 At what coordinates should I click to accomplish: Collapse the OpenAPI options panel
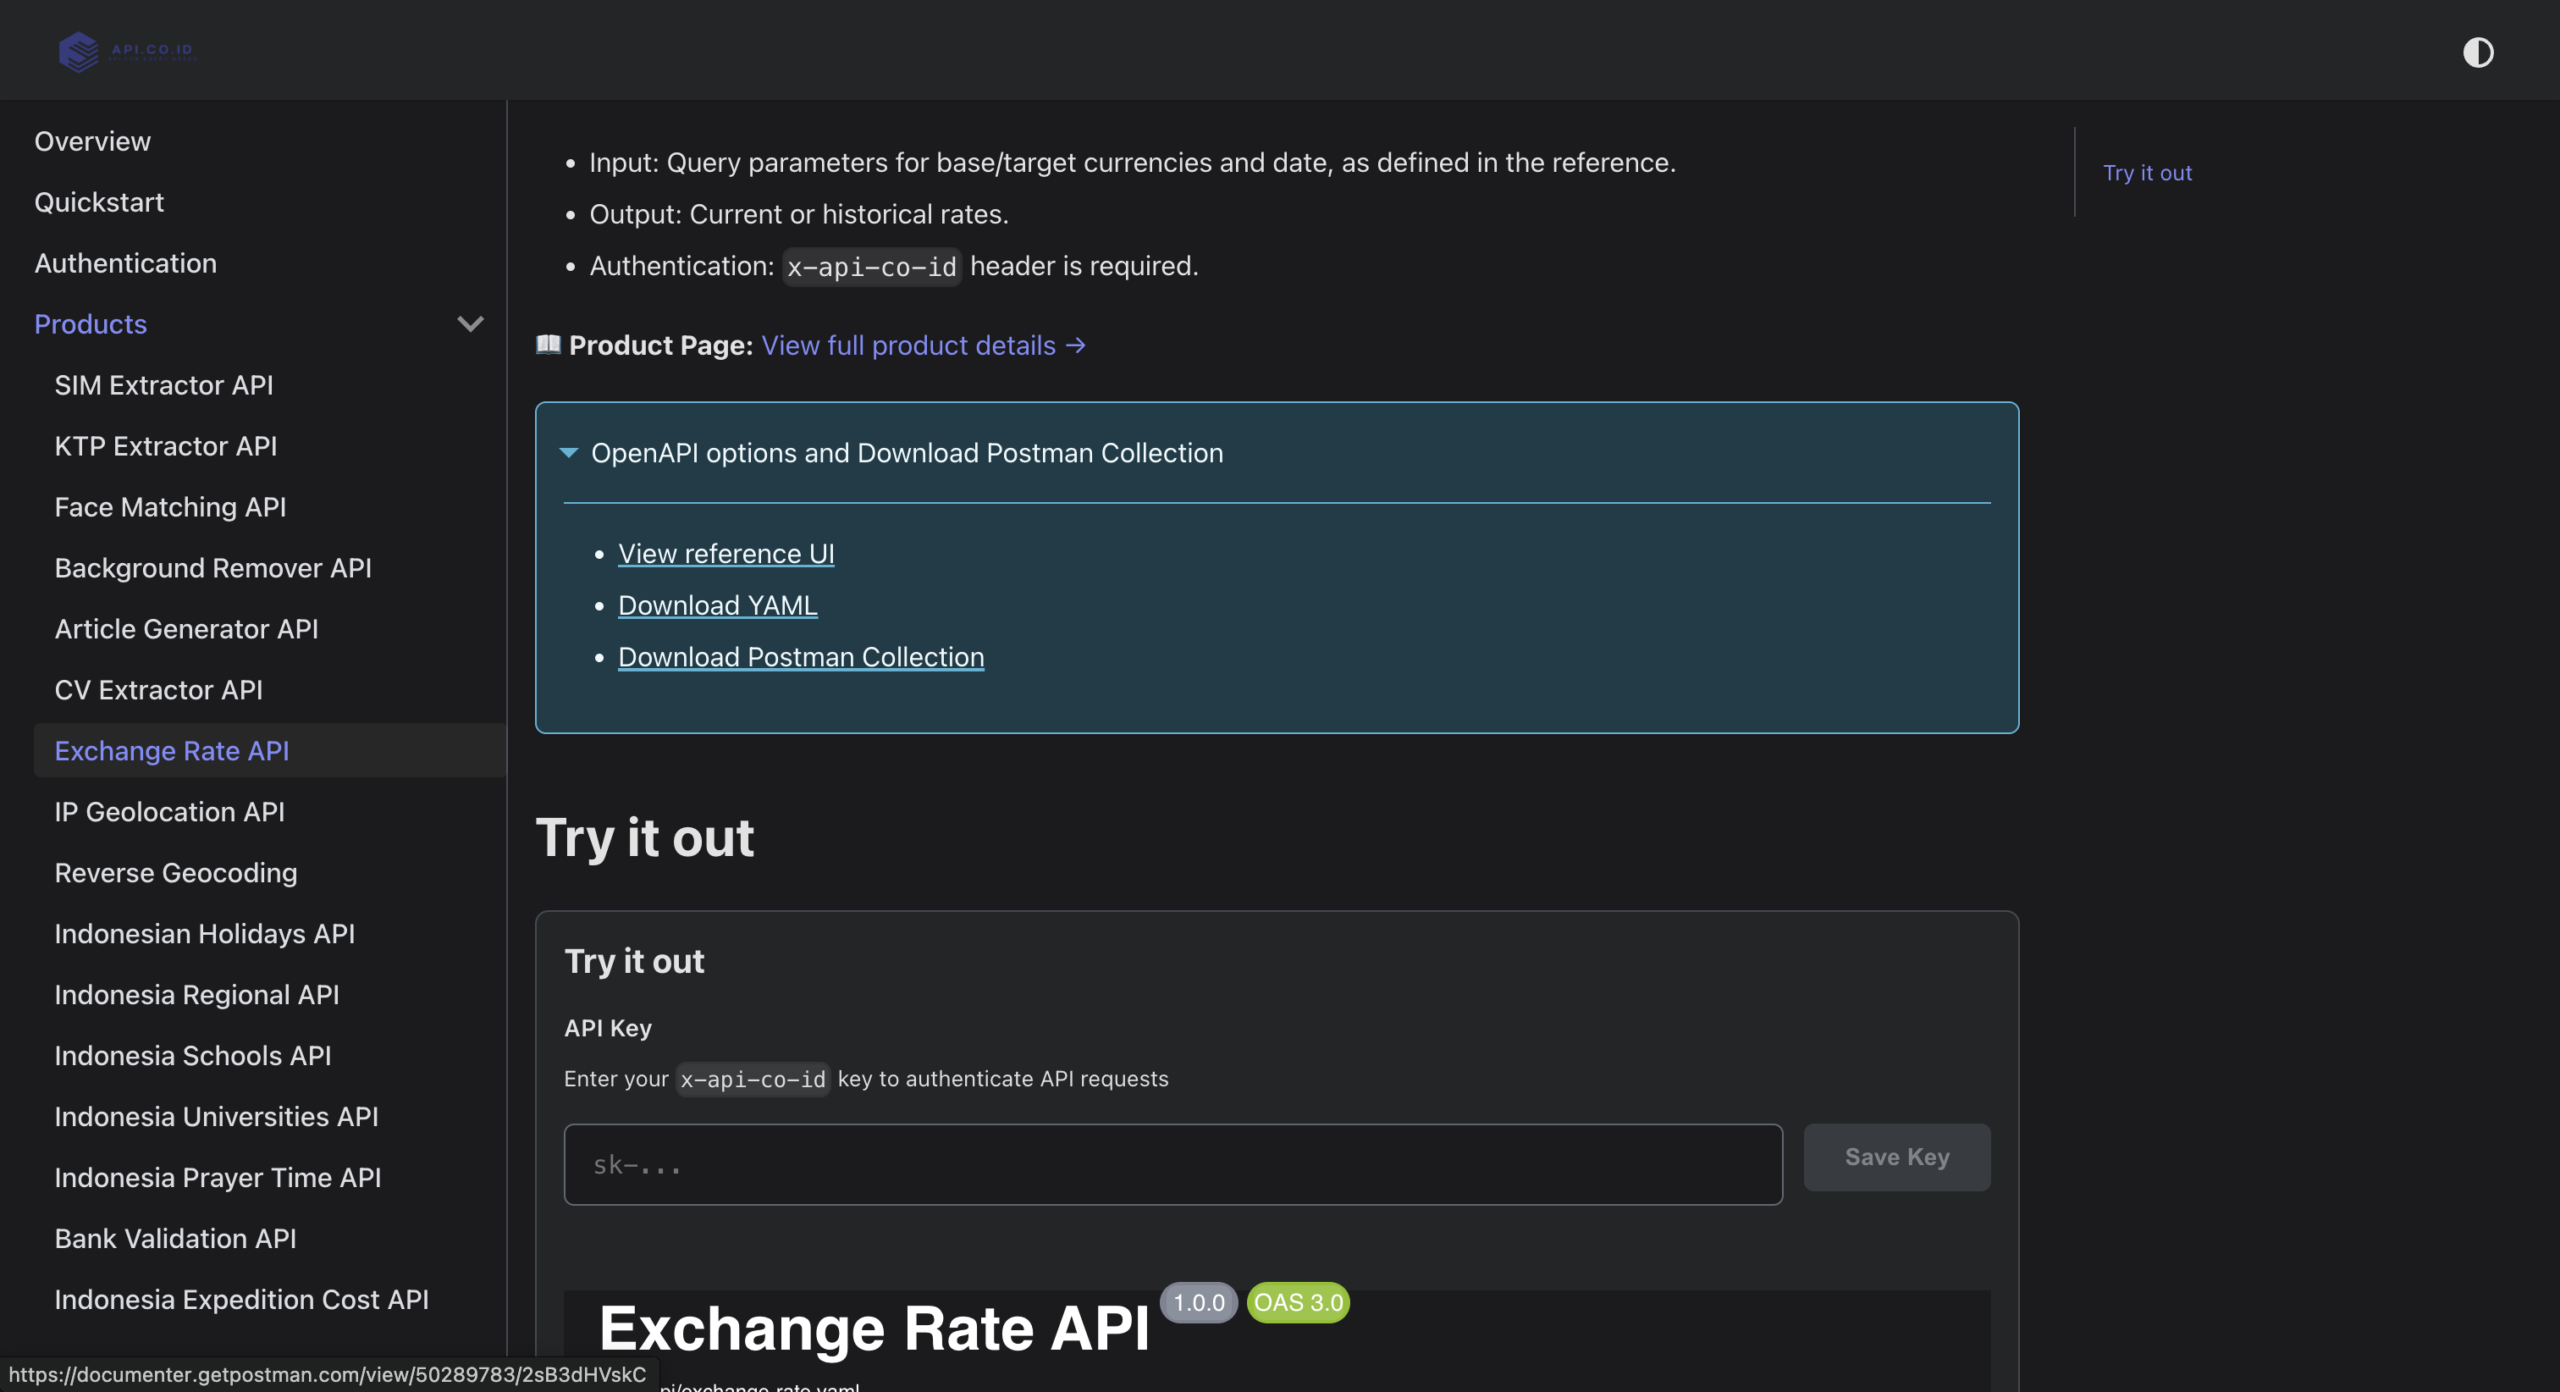point(569,453)
